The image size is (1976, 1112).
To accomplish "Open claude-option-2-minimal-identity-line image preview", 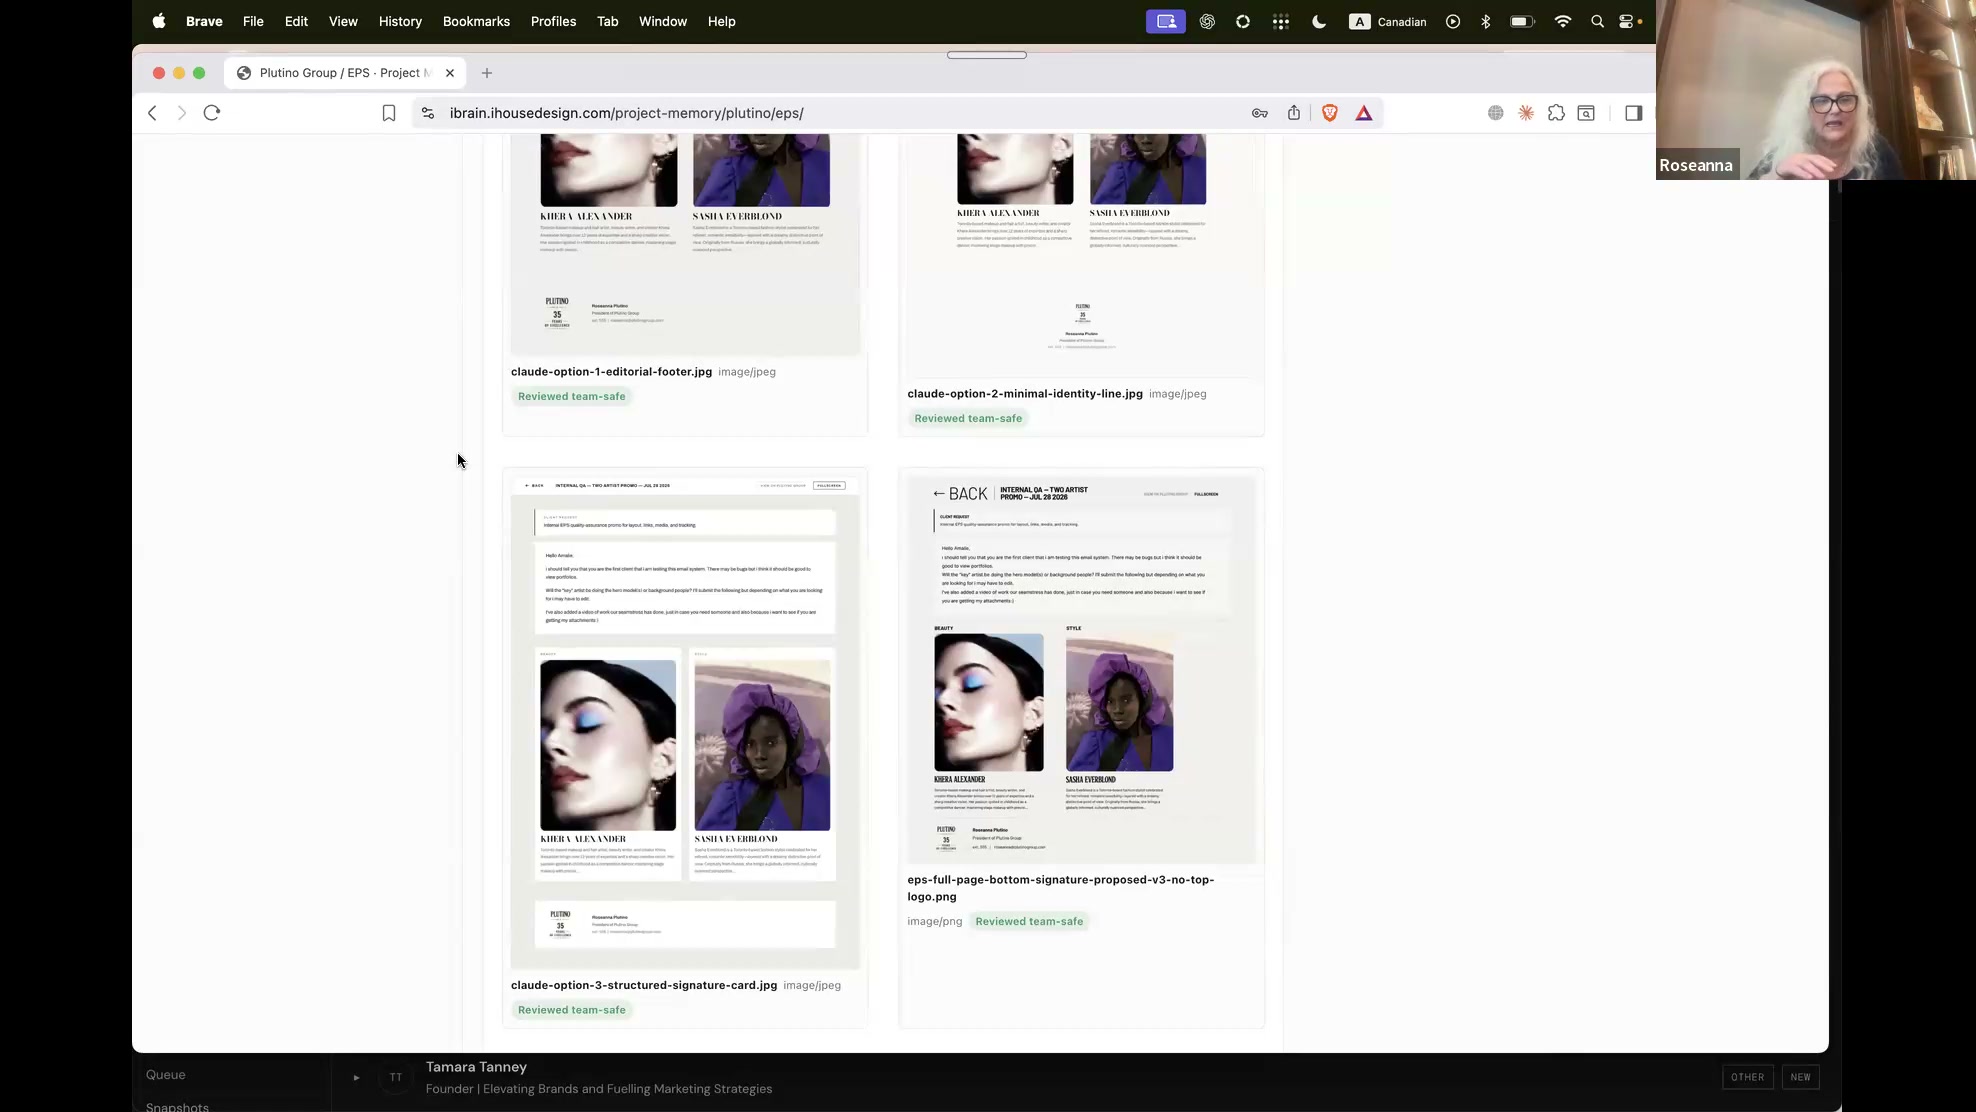I will [x=1081, y=256].
